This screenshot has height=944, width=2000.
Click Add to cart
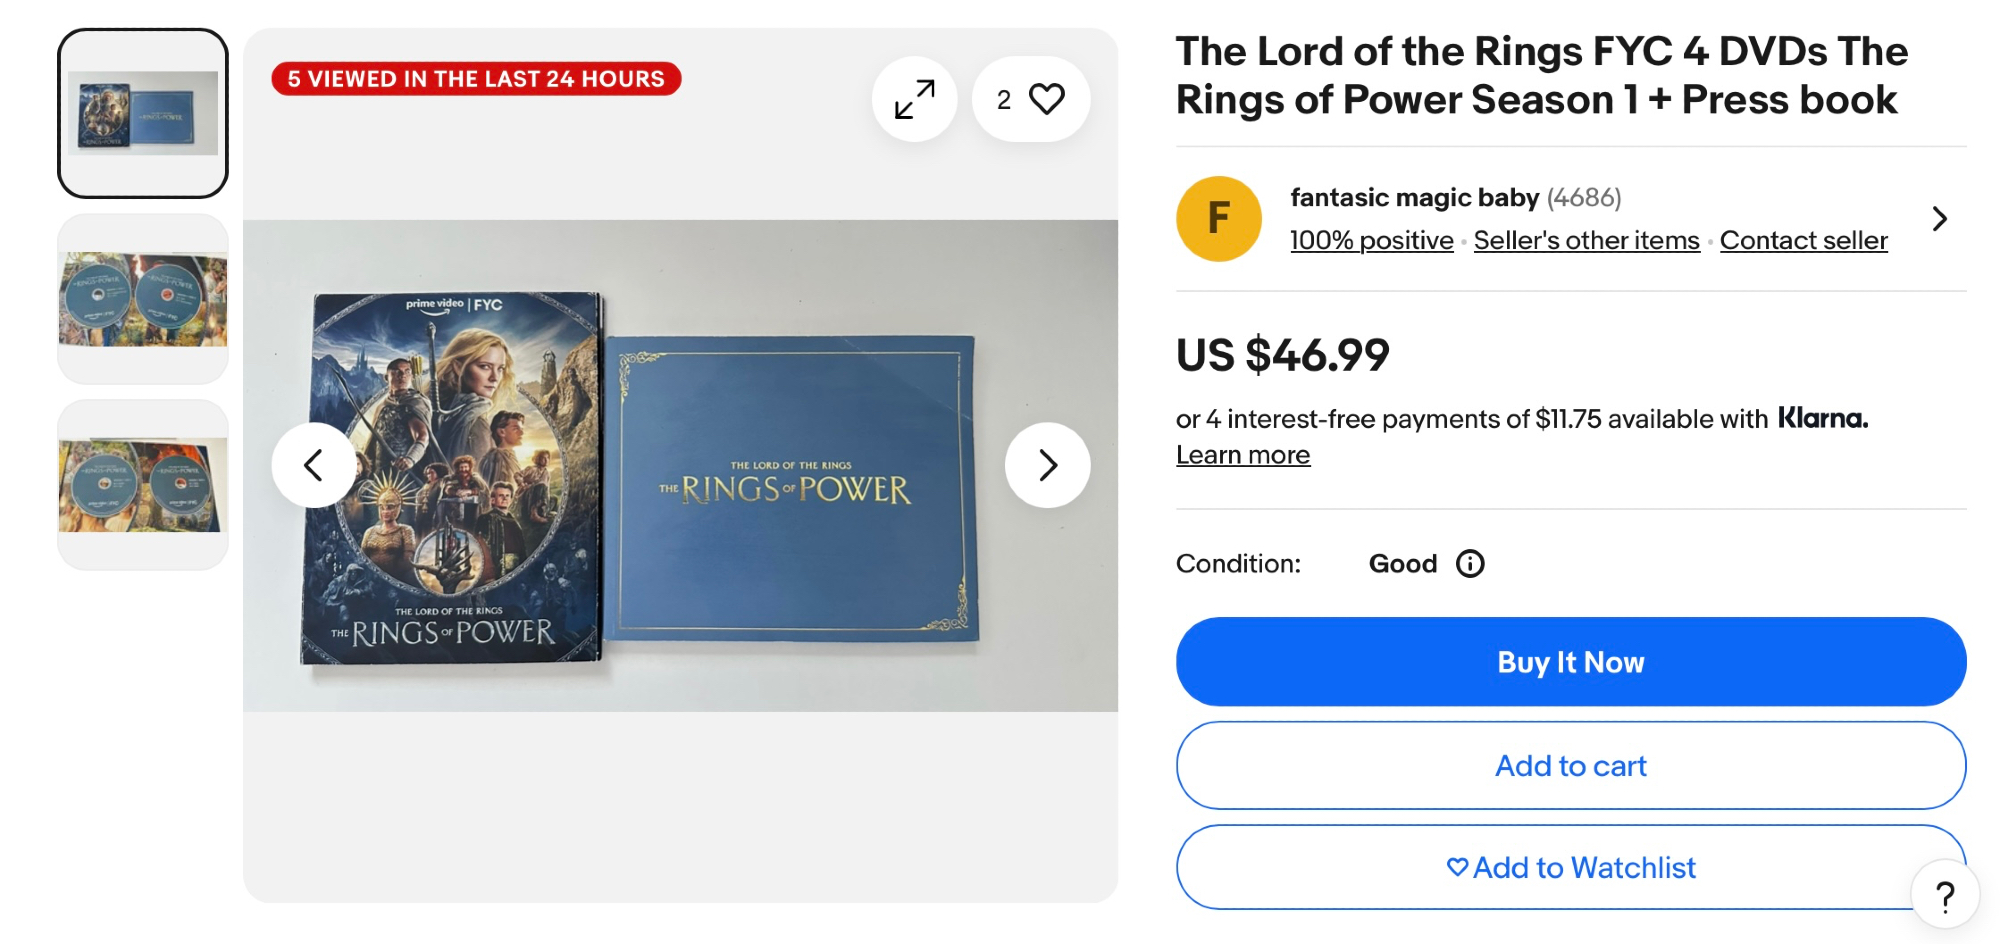click(1570, 766)
